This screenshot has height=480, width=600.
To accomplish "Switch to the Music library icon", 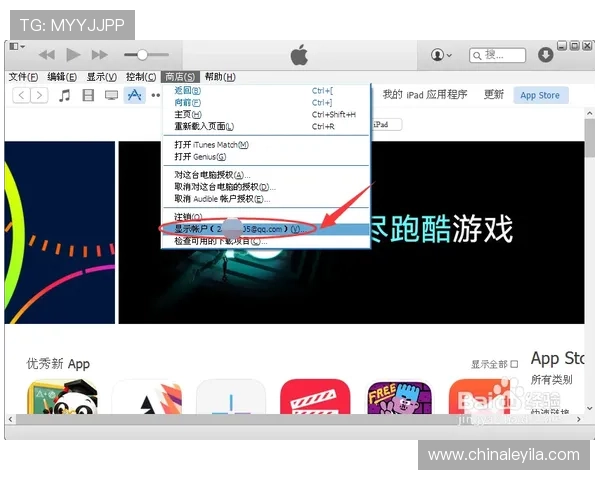I will (x=65, y=95).
